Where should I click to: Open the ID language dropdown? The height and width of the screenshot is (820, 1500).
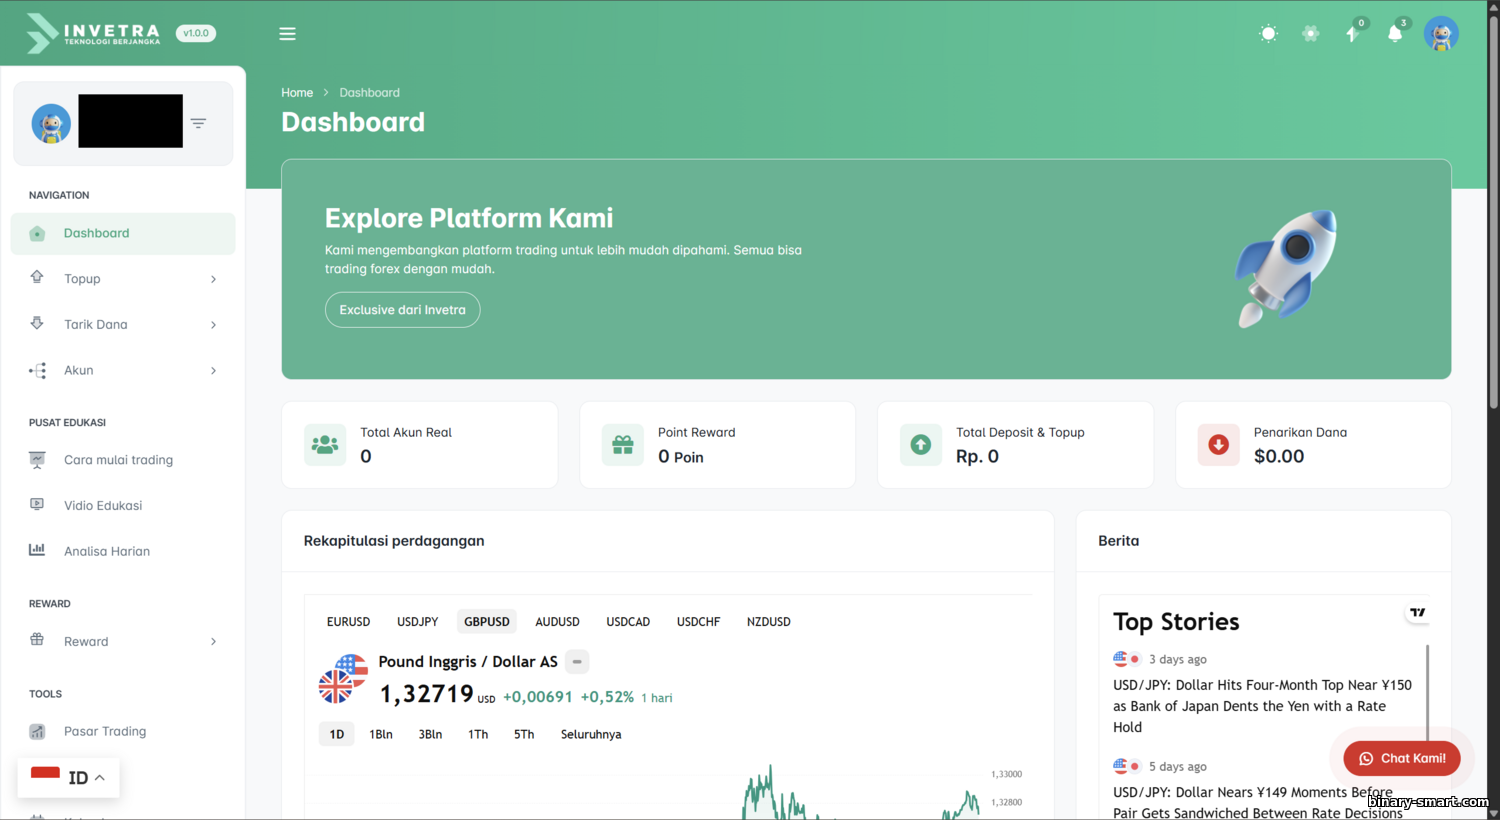pyautogui.click(x=69, y=777)
